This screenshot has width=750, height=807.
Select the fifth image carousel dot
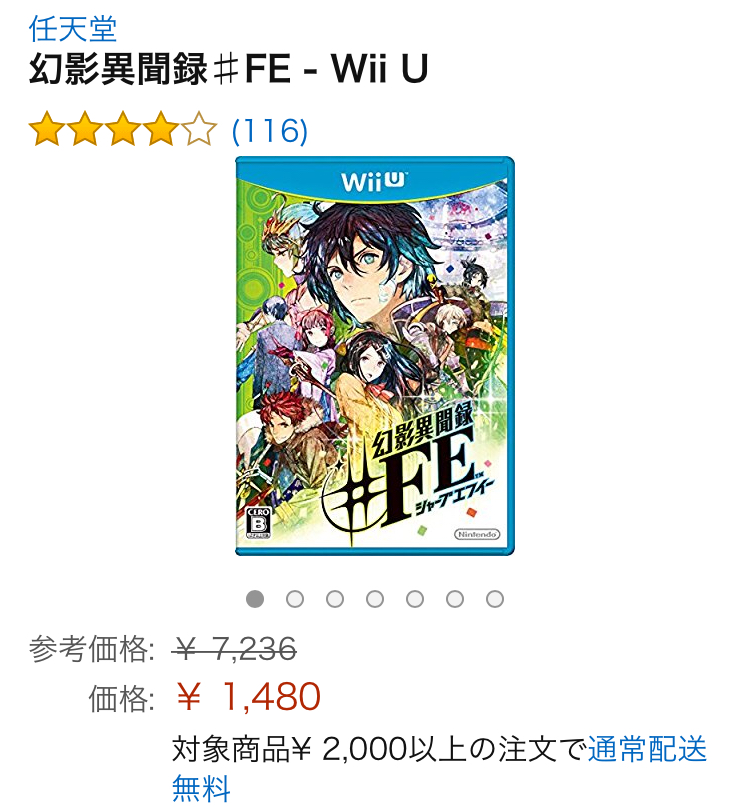[x=415, y=599]
